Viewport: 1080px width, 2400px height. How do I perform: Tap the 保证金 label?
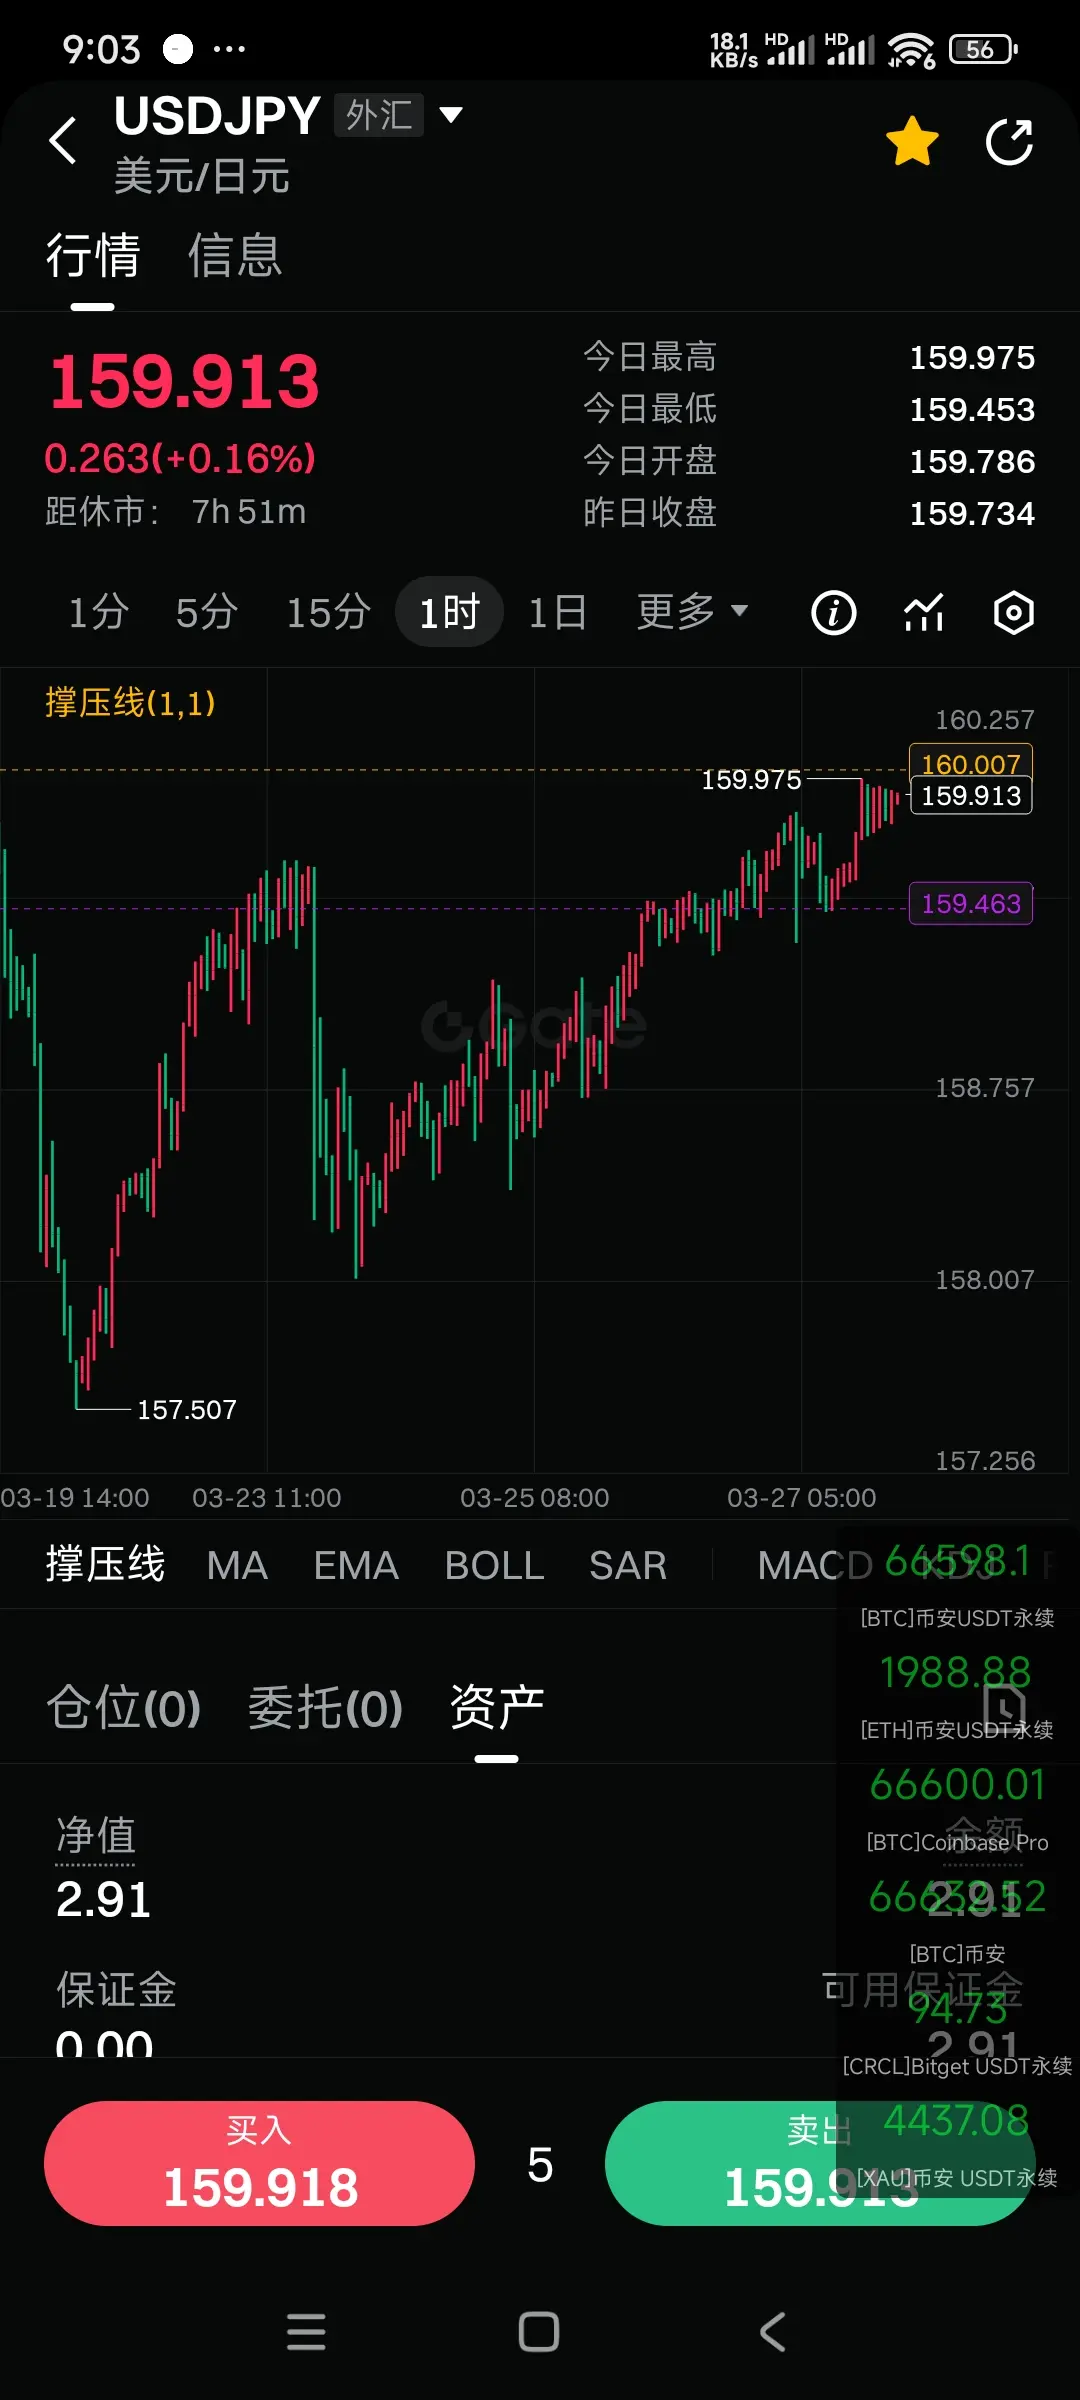point(116,1989)
